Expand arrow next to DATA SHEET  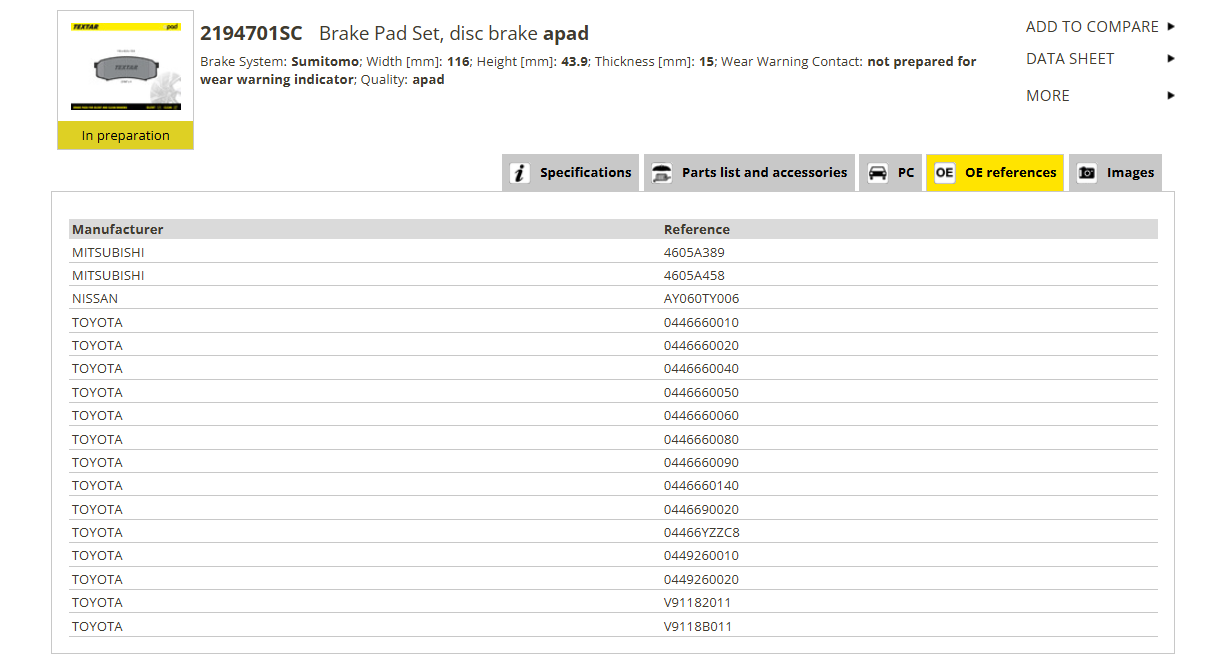pos(1171,59)
